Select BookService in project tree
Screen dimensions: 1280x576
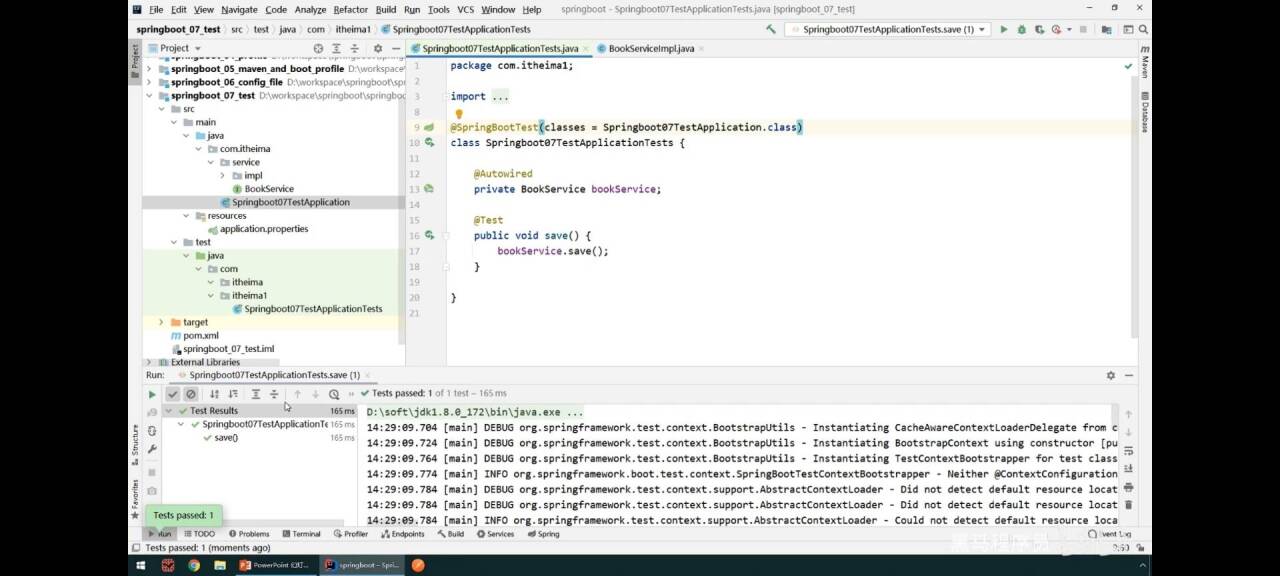click(x=263, y=189)
